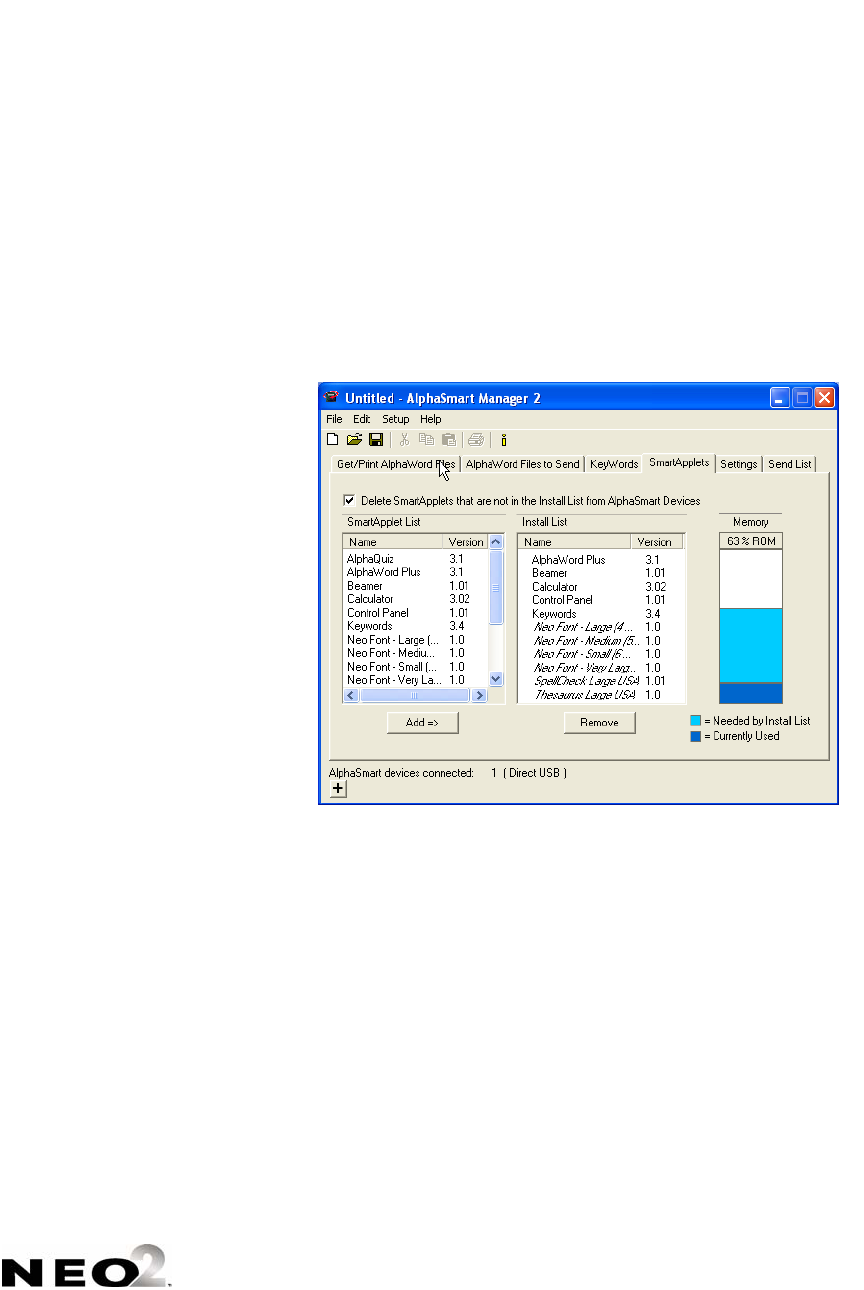Image resolution: width=864 pixels, height=1290 pixels.
Task: Switch to the Send List tab
Action: [x=790, y=464]
